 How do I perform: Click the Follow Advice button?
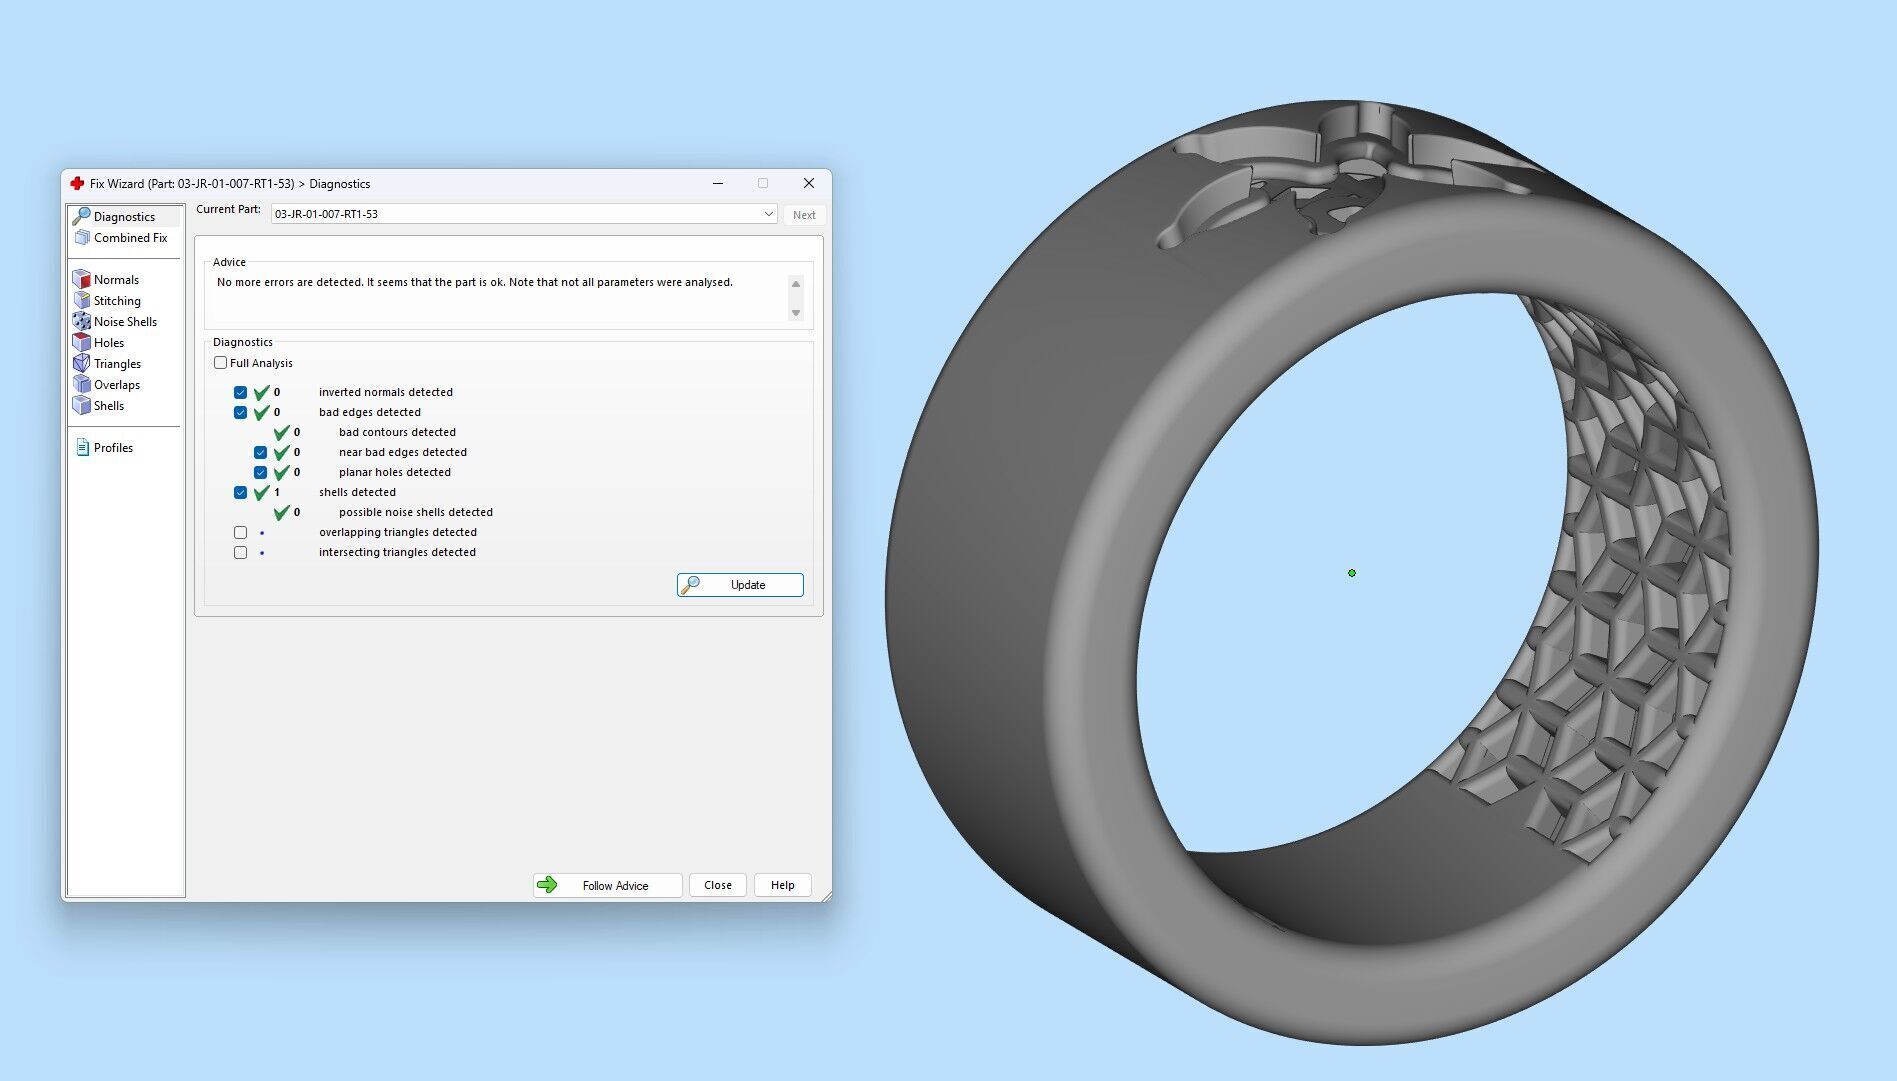pyautogui.click(x=607, y=885)
